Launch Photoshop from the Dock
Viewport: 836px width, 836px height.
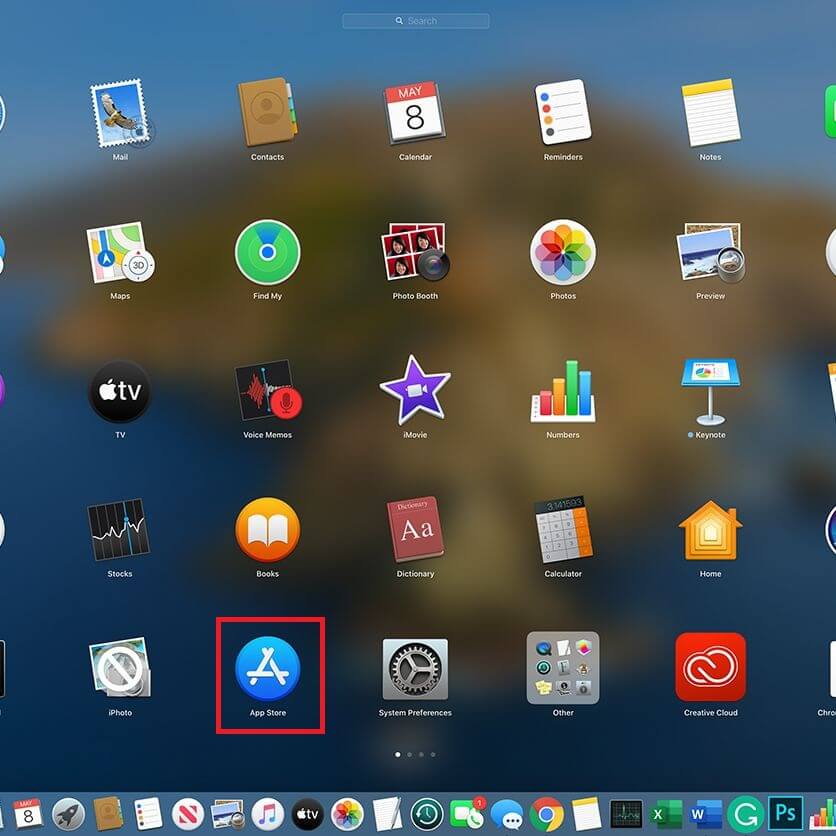coord(785,813)
